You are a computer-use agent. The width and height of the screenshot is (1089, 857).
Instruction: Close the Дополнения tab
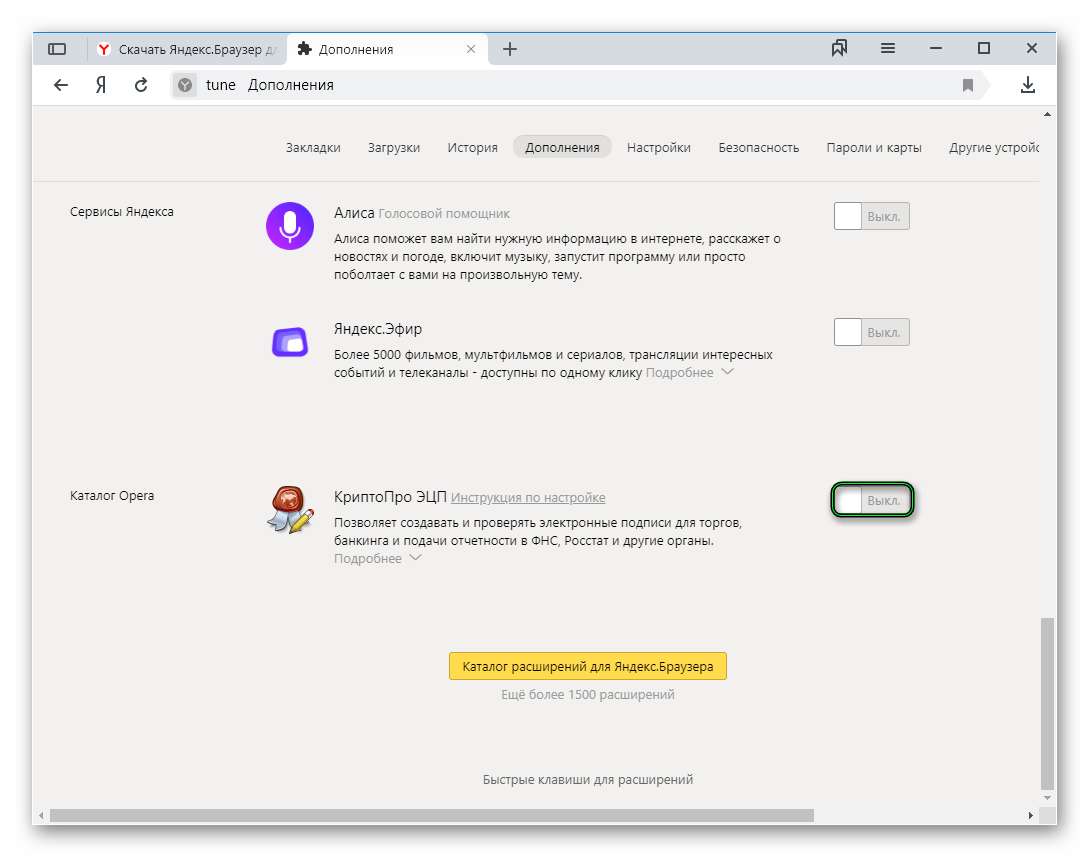(471, 49)
